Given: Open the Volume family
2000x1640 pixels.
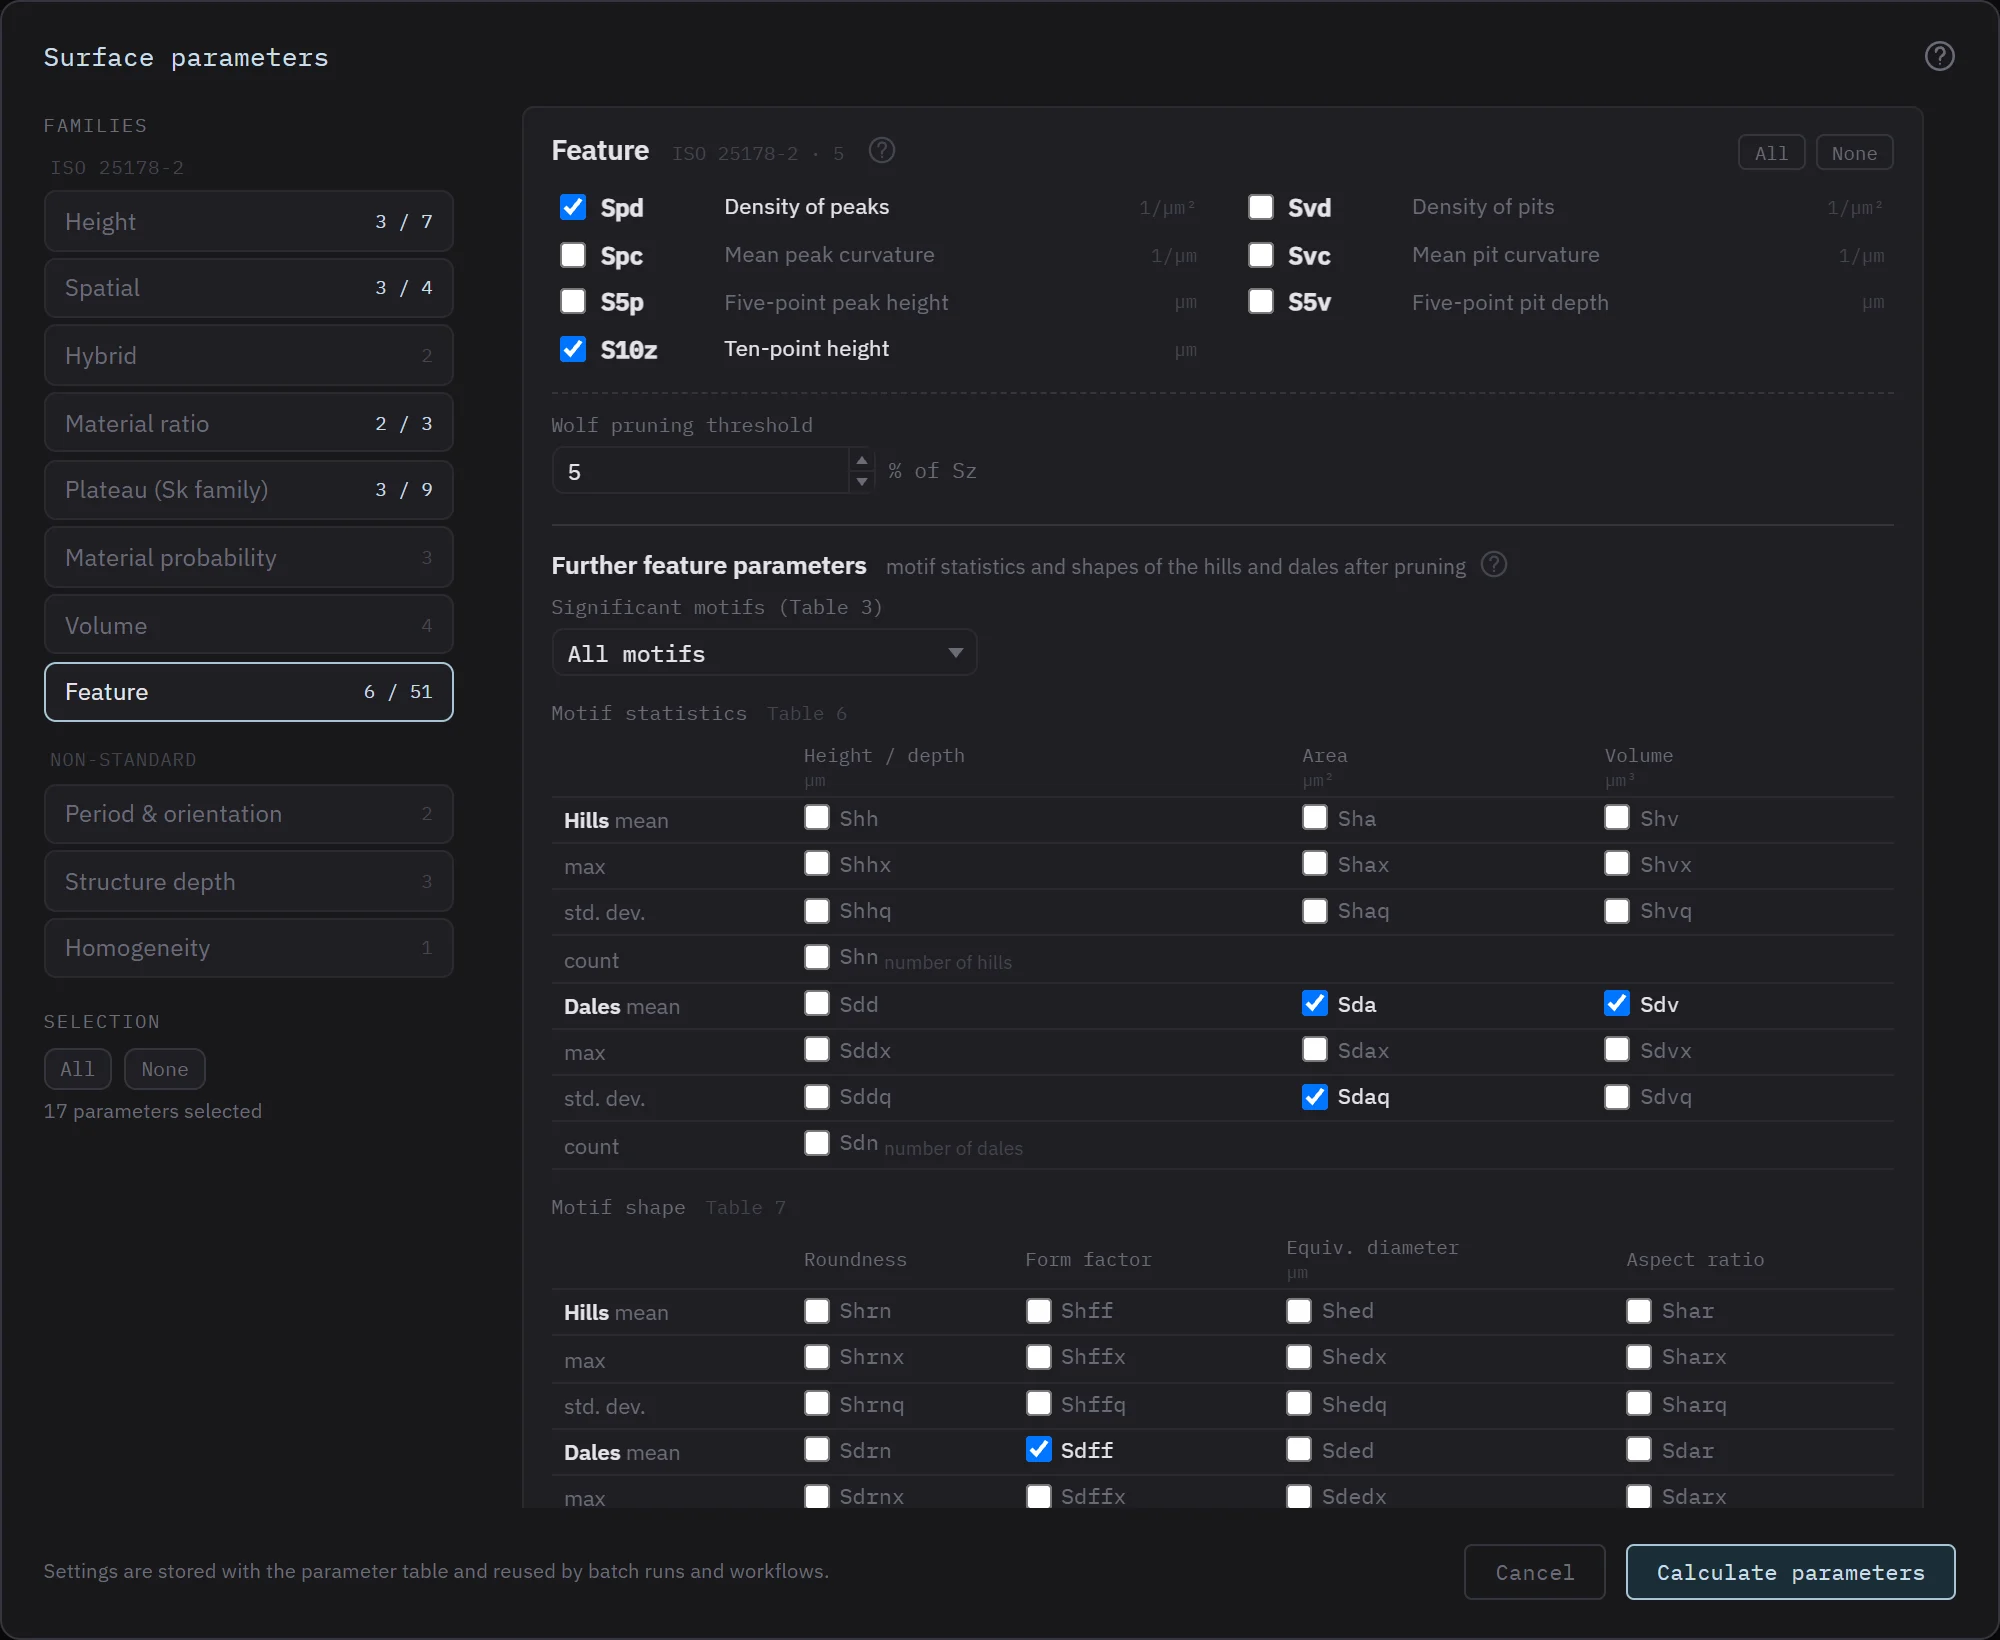Looking at the screenshot, I should click(x=248, y=625).
